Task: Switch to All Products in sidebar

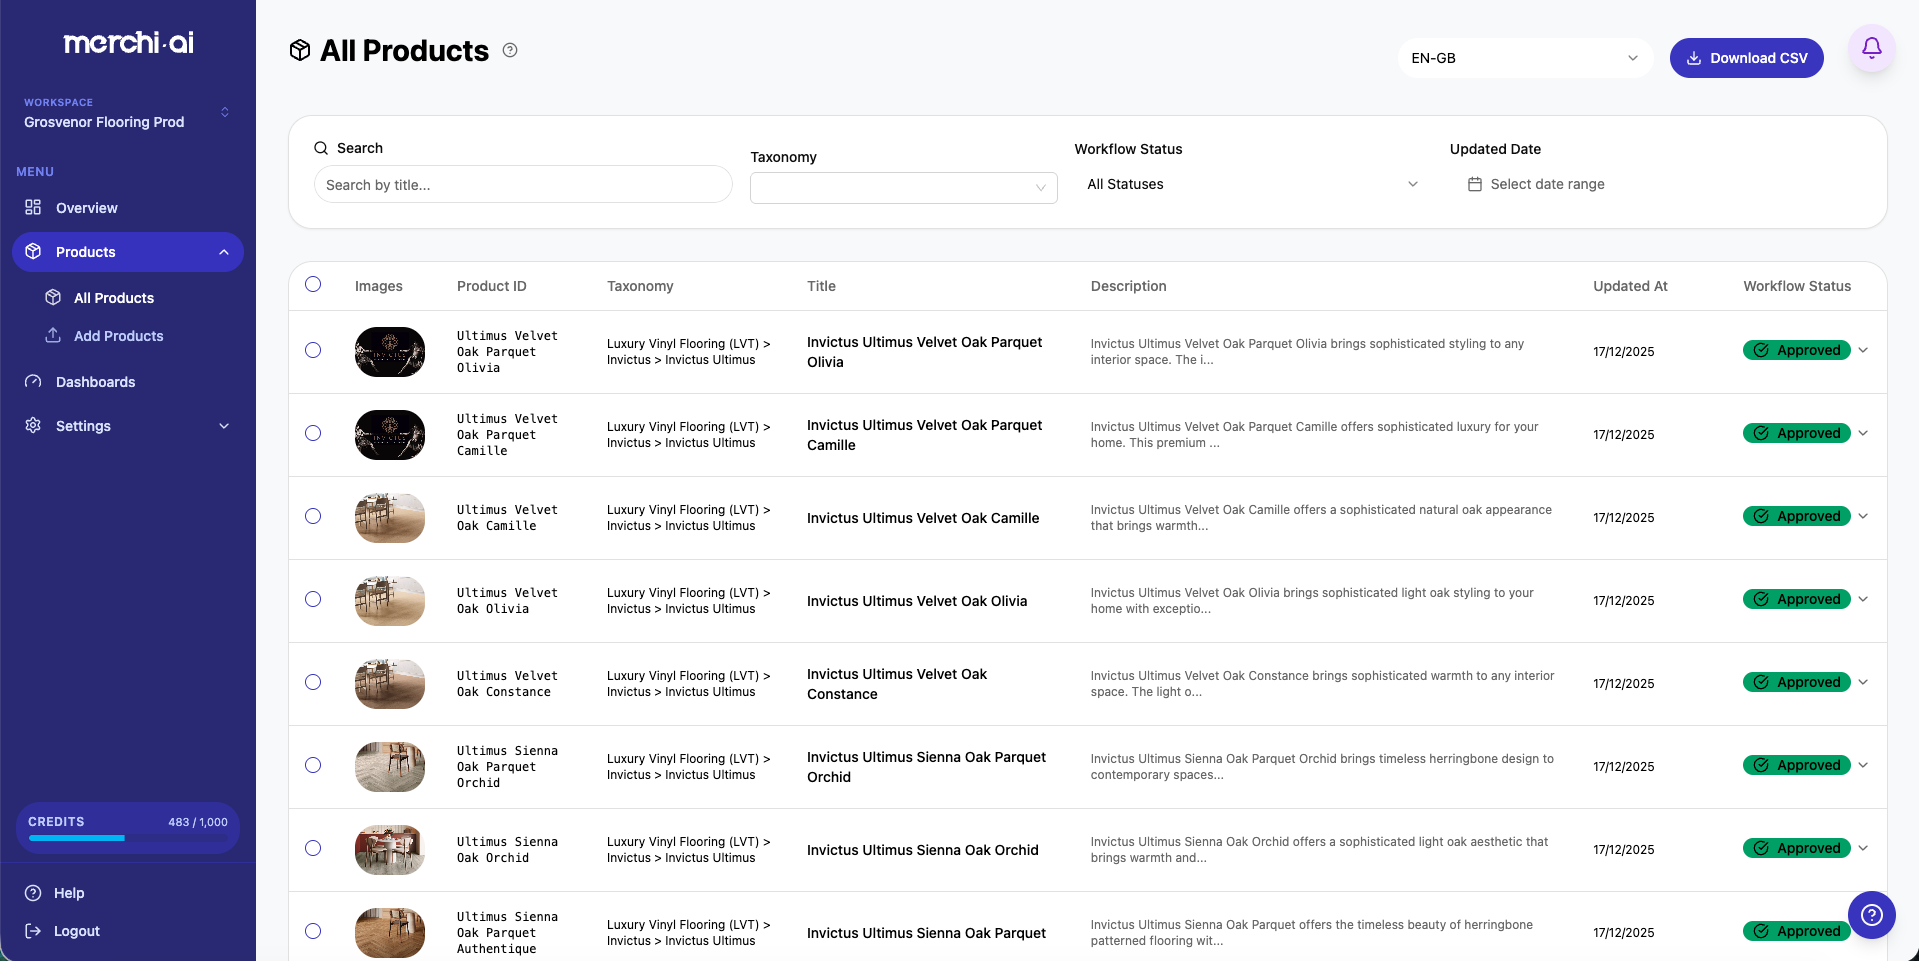Action: (x=113, y=297)
